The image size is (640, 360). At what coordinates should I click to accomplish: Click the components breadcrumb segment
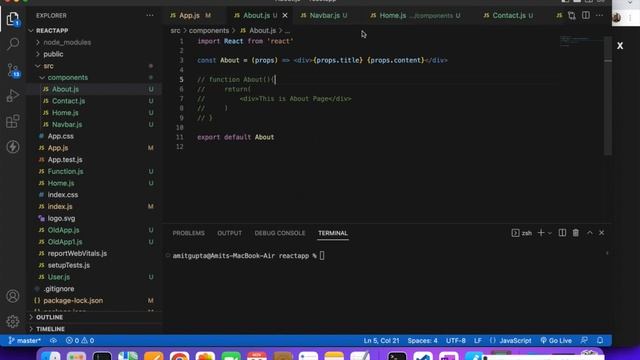(x=209, y=31)
